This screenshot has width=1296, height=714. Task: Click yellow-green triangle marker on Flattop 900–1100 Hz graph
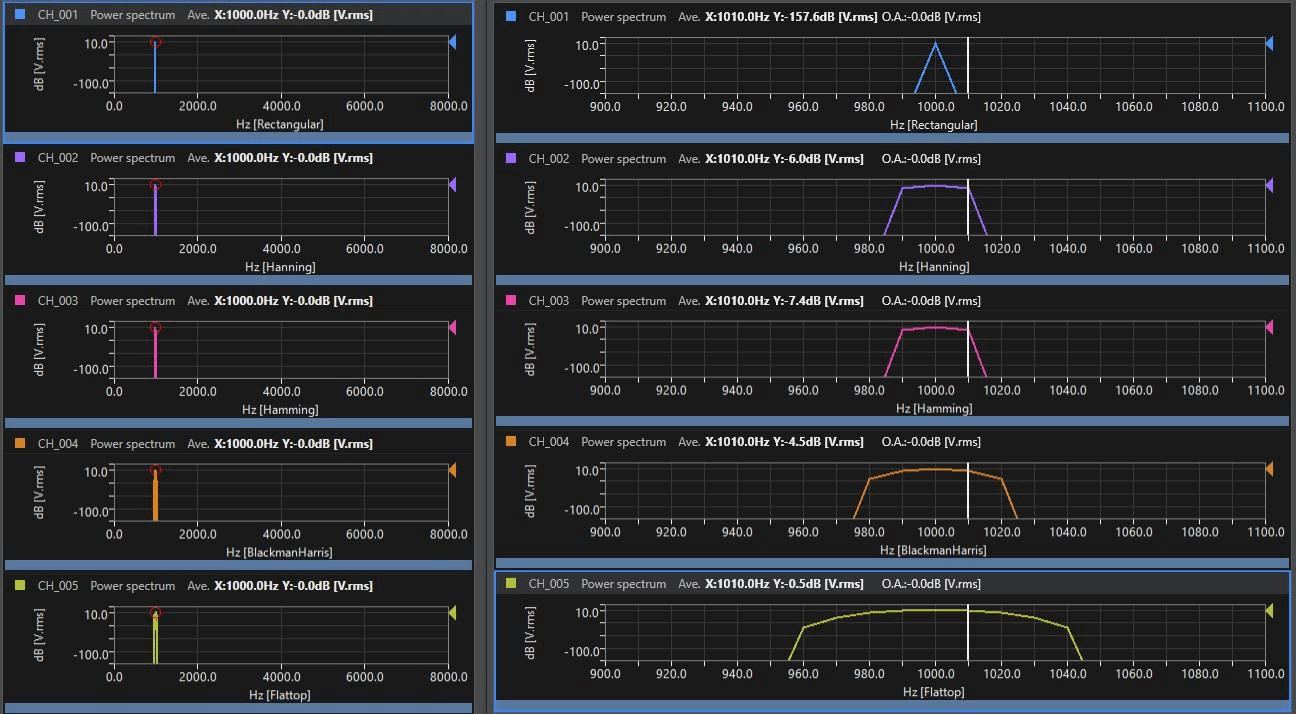(x=1270, y=610)
